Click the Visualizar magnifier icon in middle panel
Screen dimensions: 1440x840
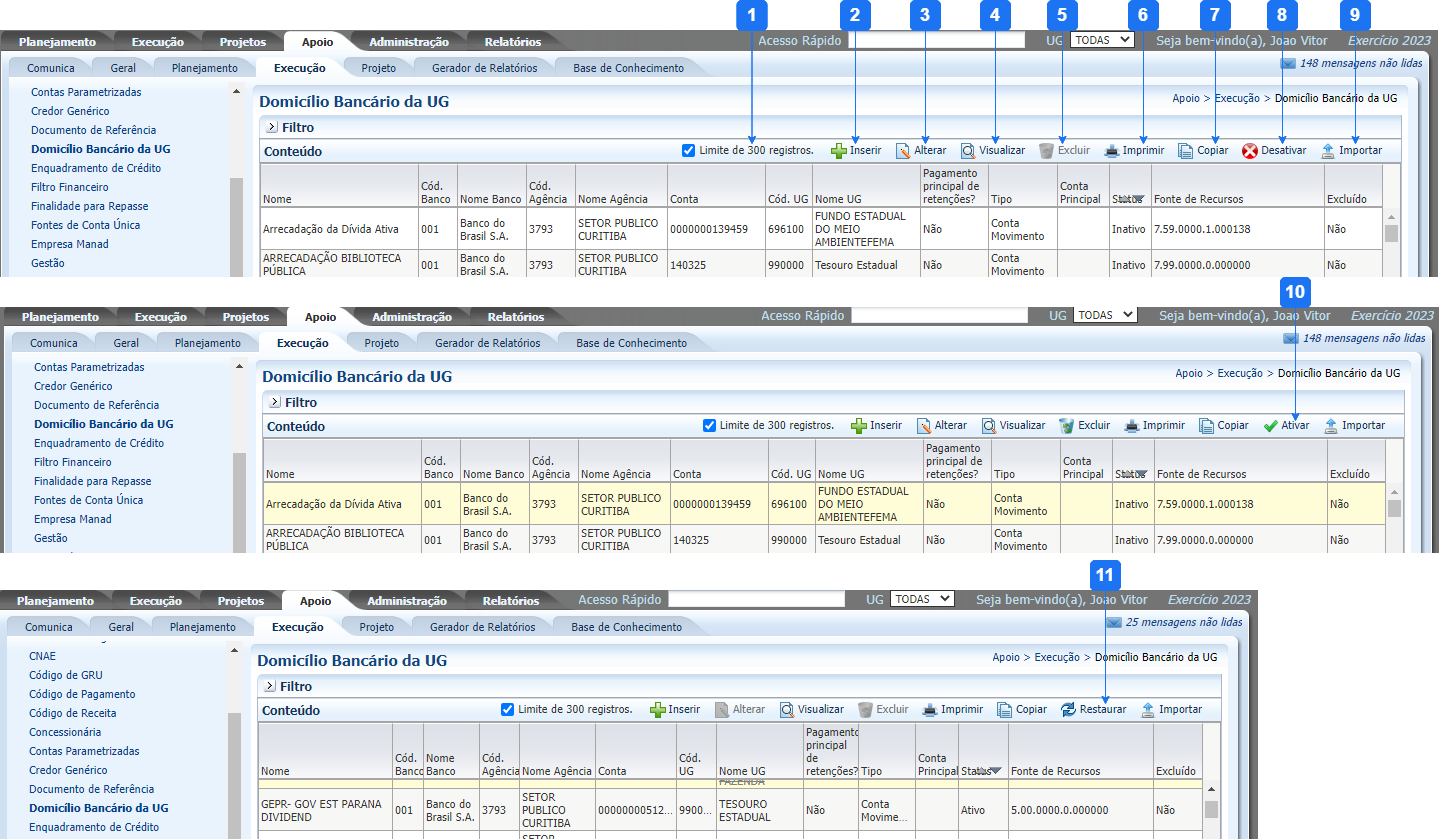989,426
